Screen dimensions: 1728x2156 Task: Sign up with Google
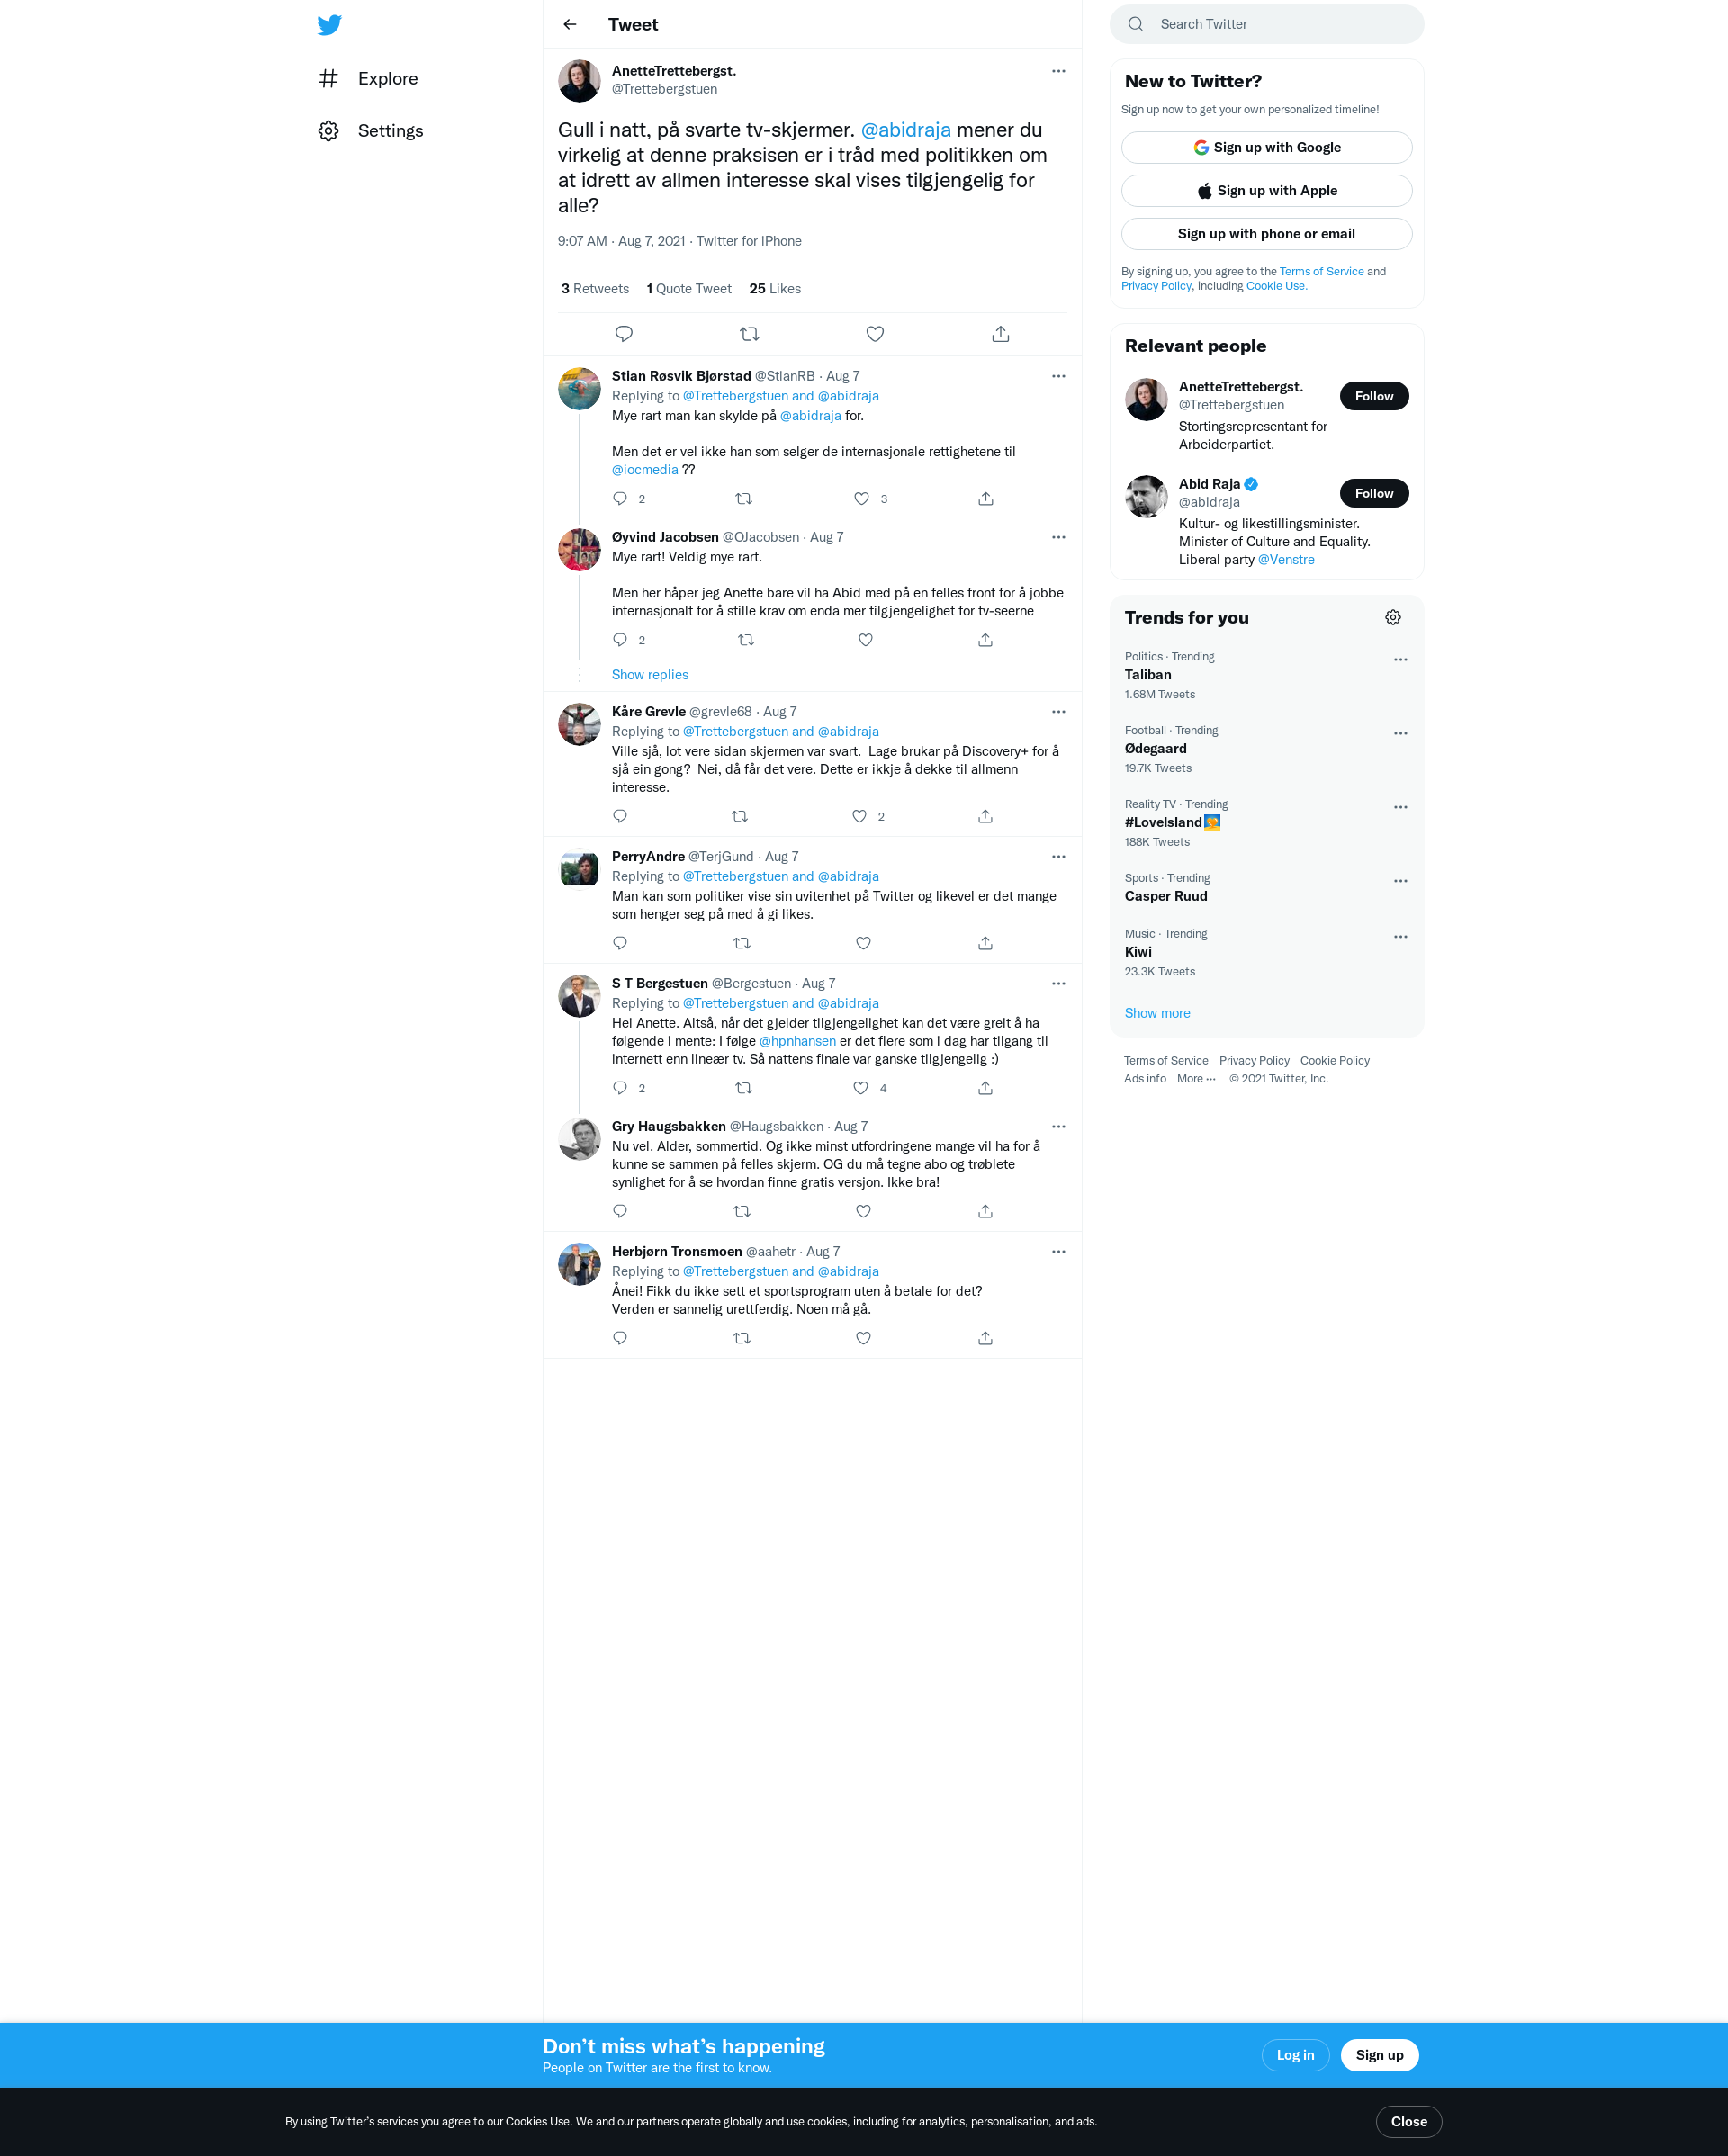(1266, 147)
